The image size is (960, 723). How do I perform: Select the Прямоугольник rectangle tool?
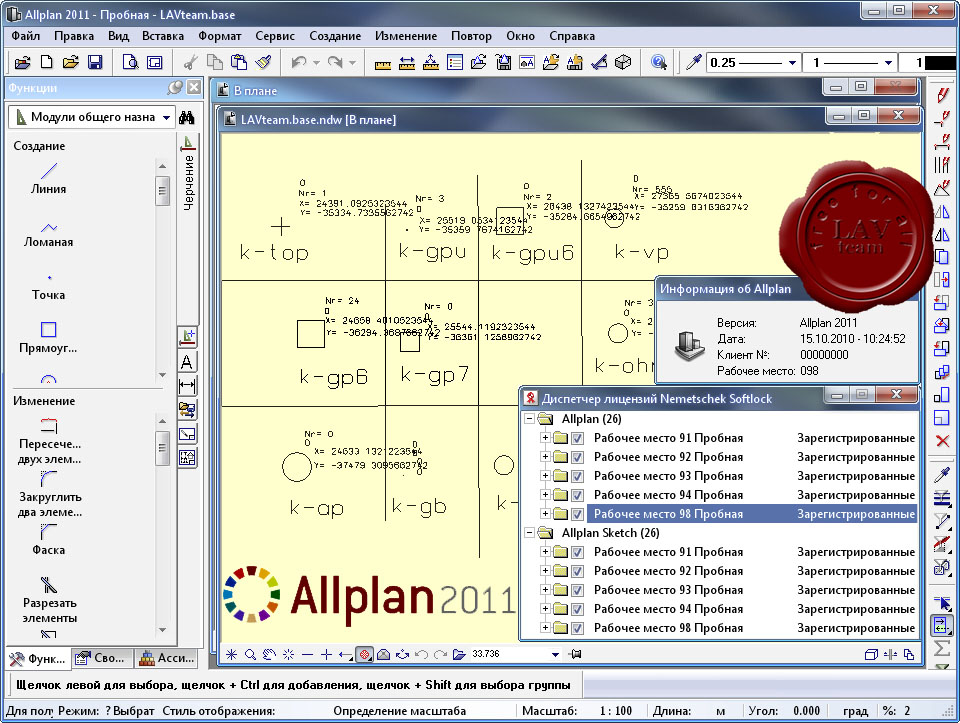[x=48, y=338]
